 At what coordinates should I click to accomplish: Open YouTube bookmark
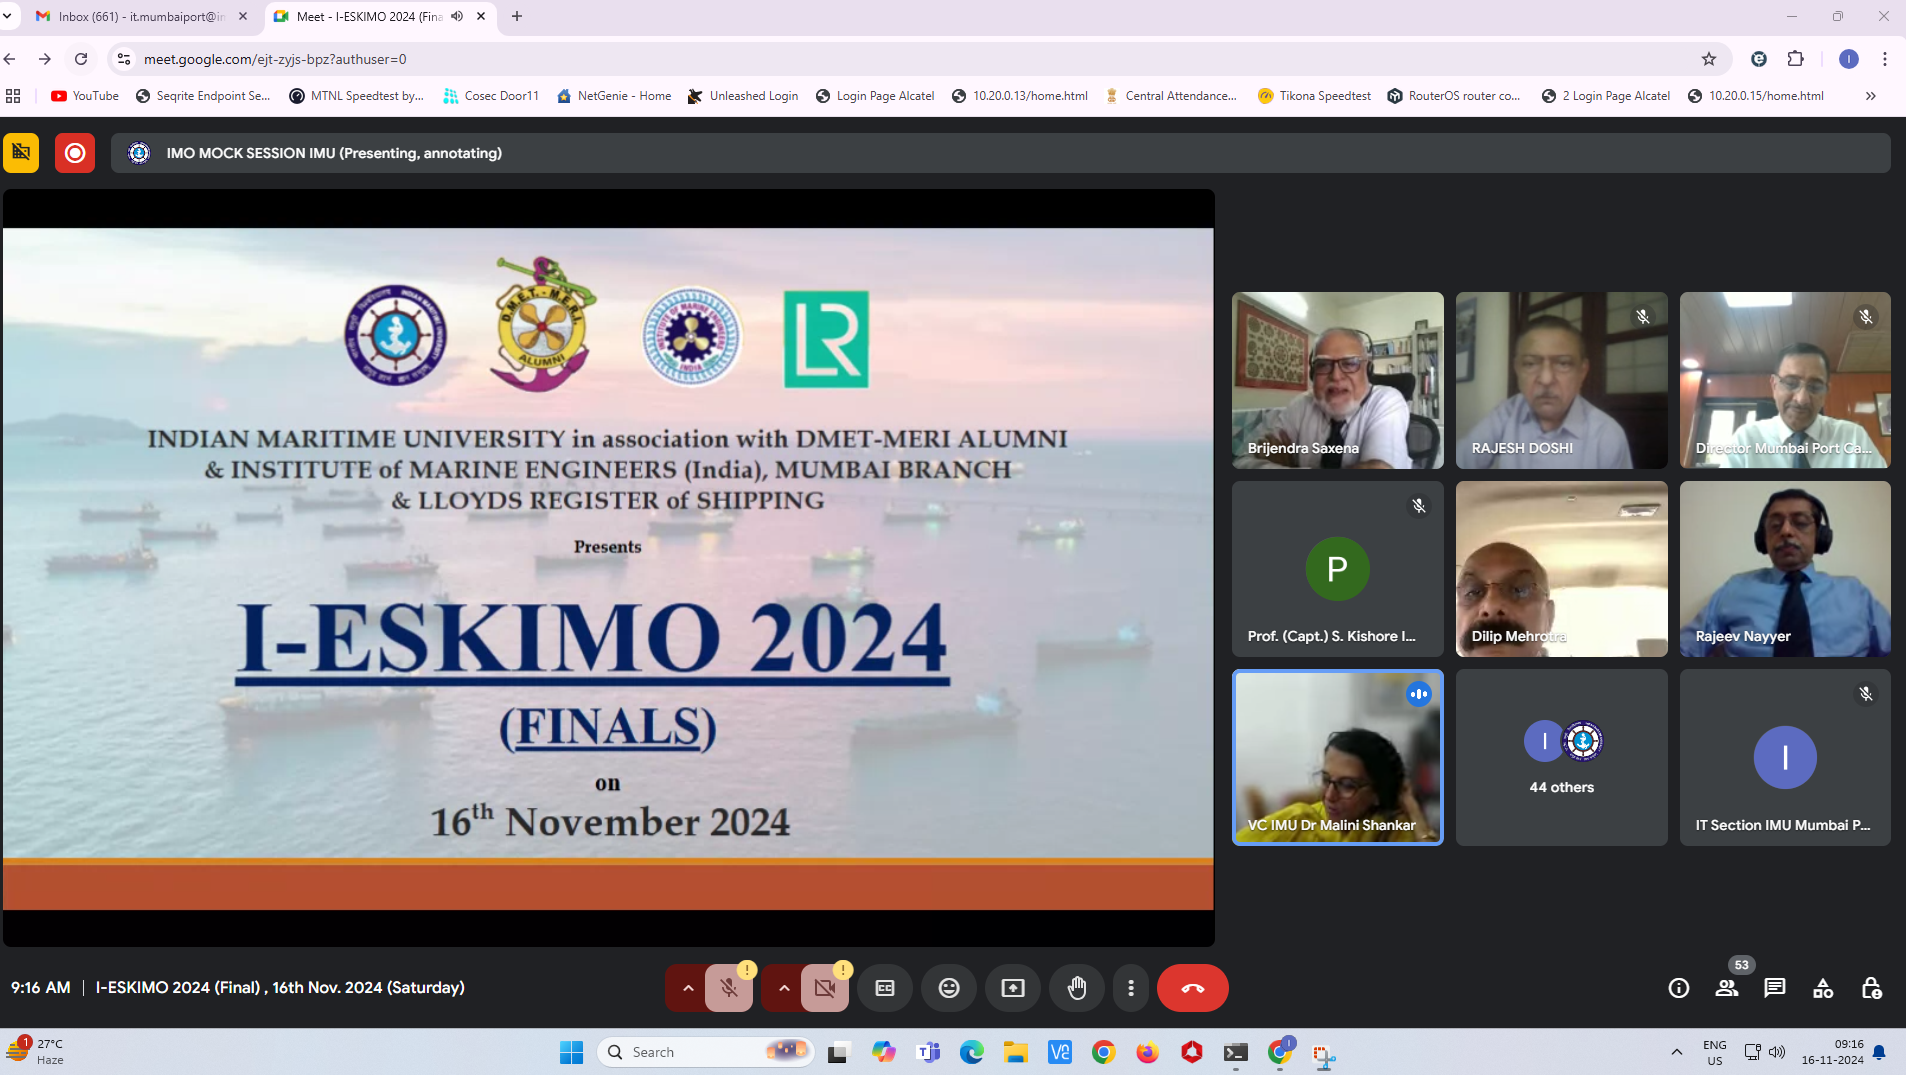tap(85, 96)
